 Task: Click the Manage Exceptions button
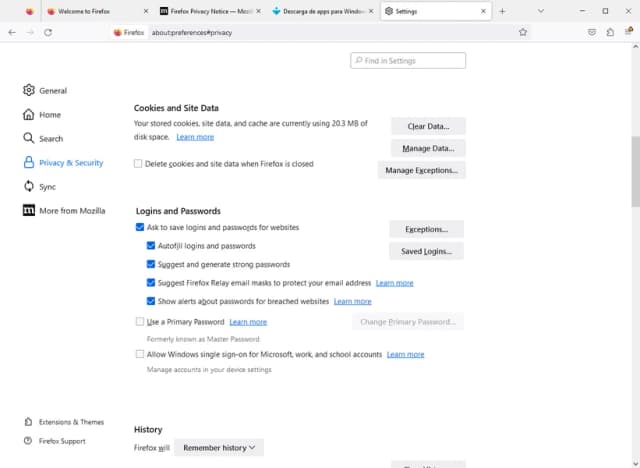click(x=422, y=171)
